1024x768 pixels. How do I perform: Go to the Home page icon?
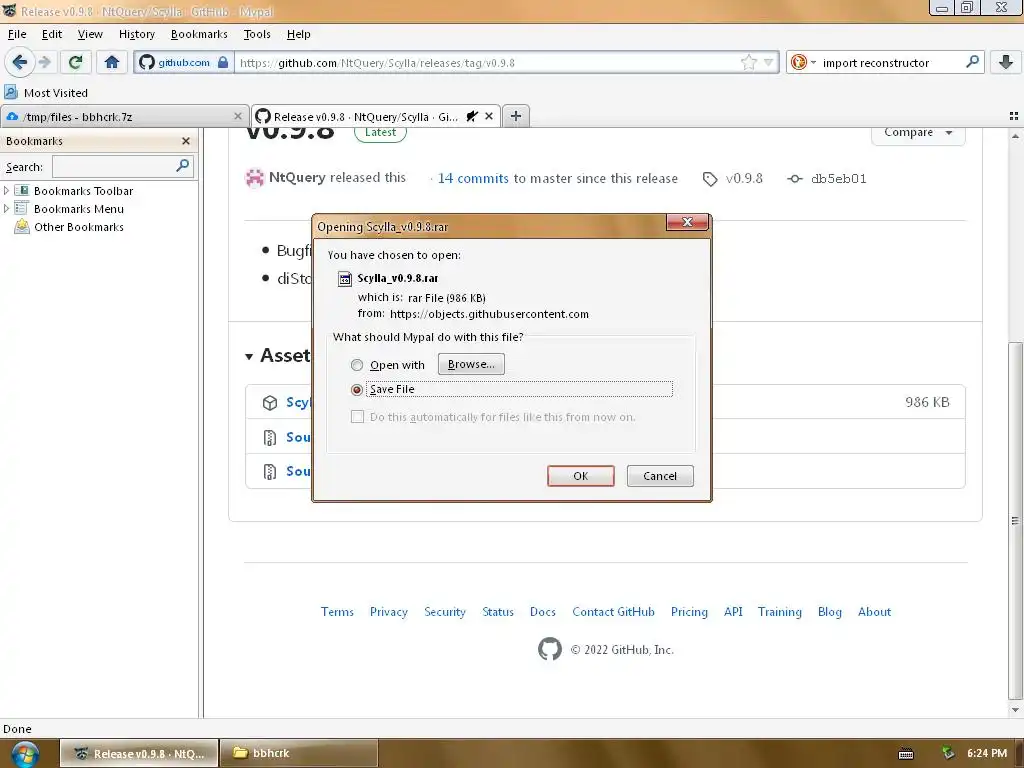pos(112,63)
